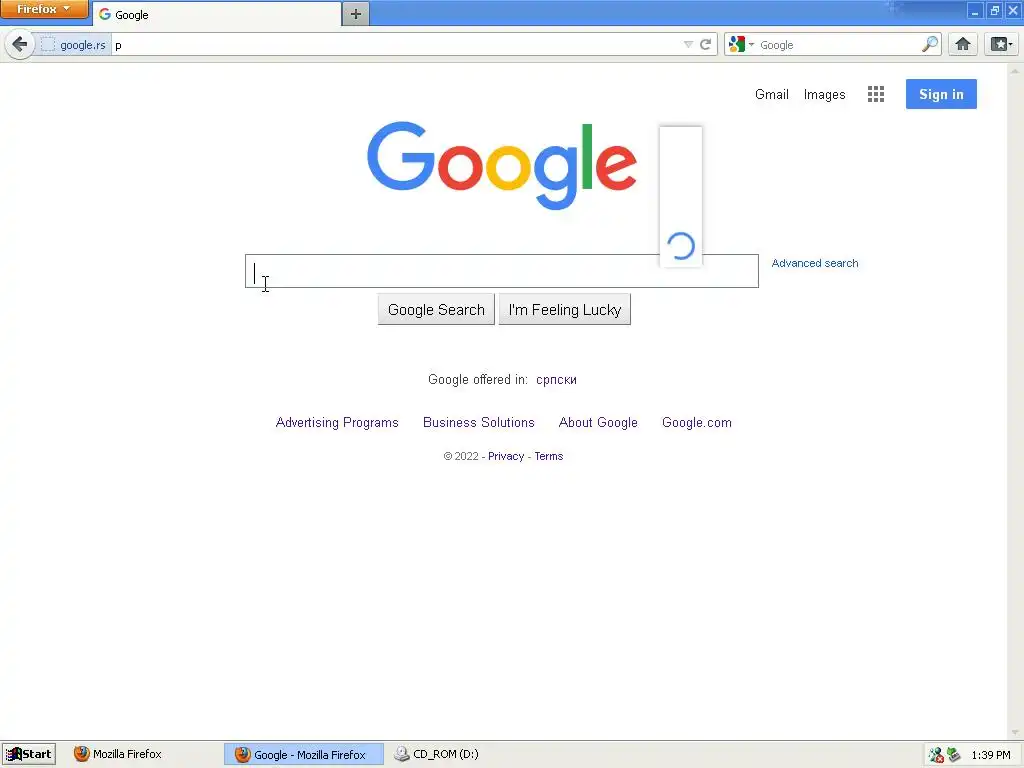Open the URL history dropdown arrow

tap(688, 44)
